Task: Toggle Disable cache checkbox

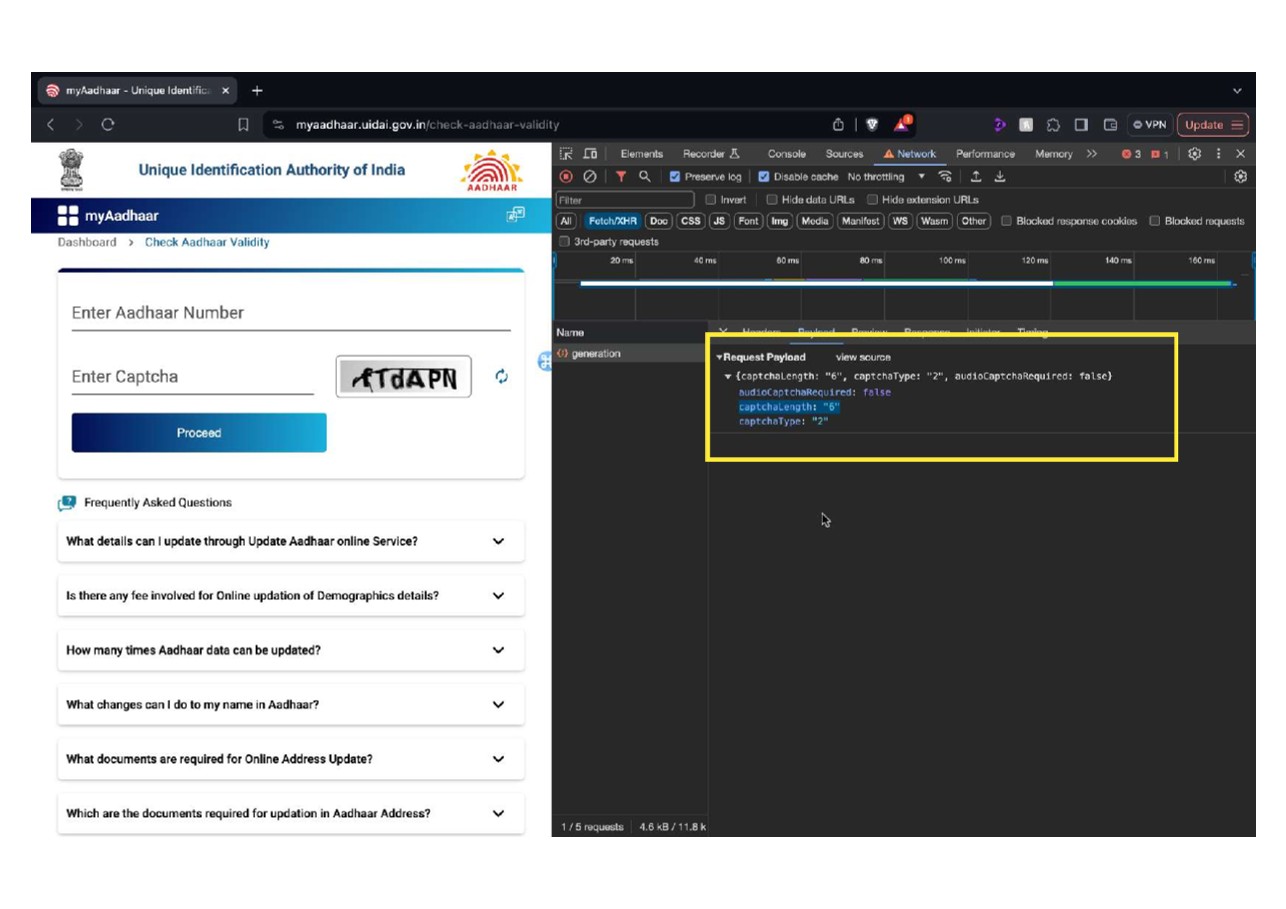Action: pos(764,177)
